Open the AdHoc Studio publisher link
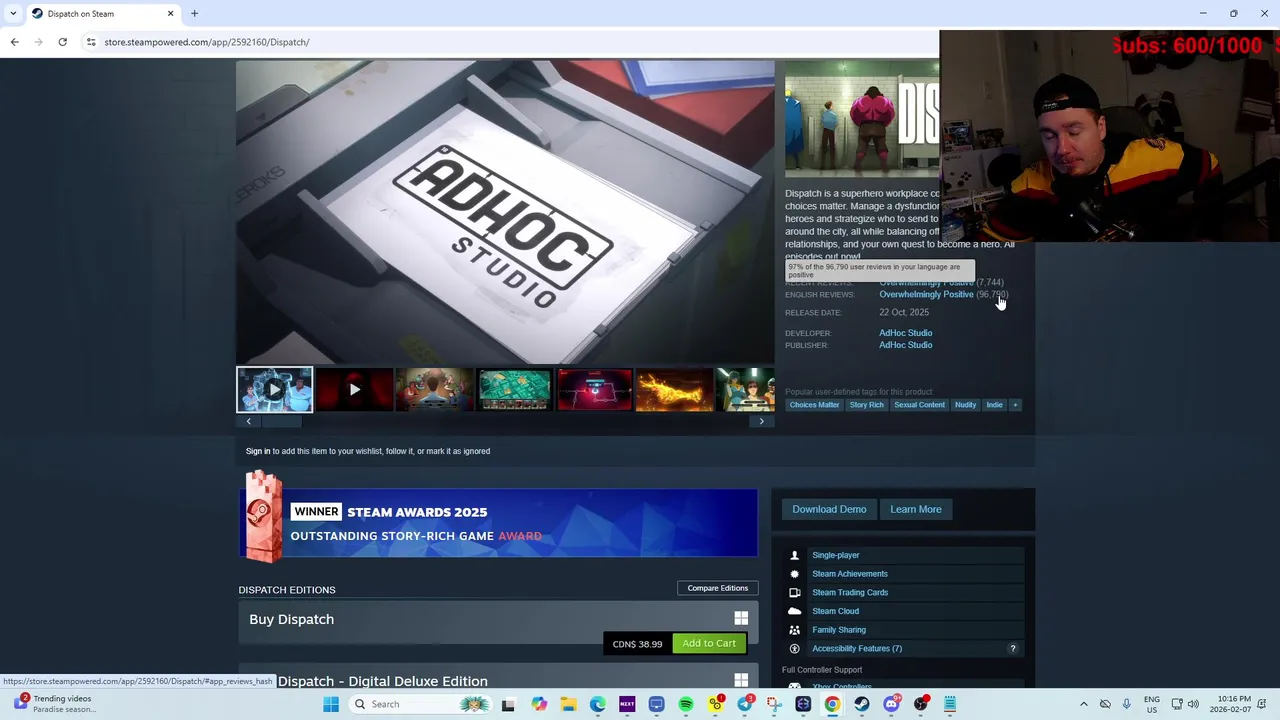The width and height of the screenshot is (1280, 720). (x=906, y=345)
